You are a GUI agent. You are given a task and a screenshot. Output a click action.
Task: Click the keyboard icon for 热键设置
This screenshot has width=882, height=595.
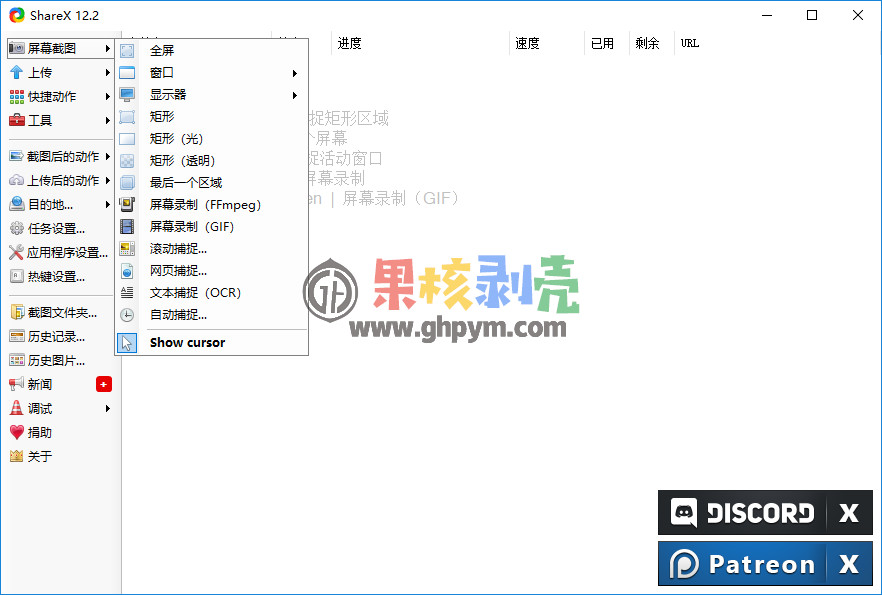point(17,276)
